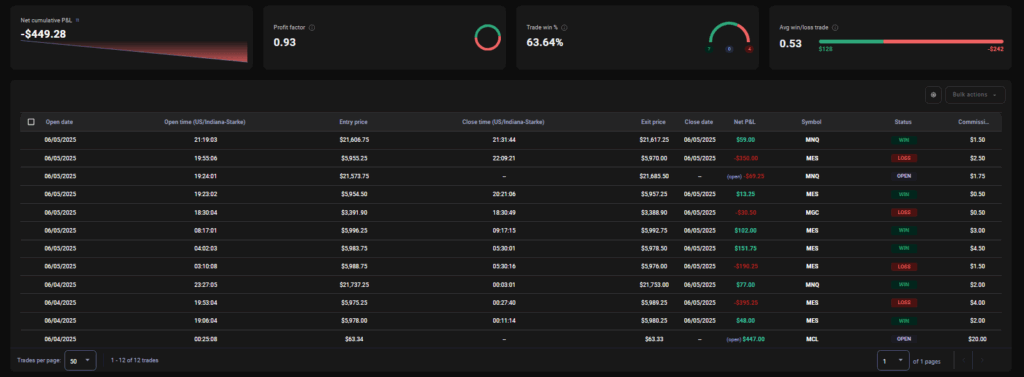Click the 63.64% trade win value

(x=545, y=42)
